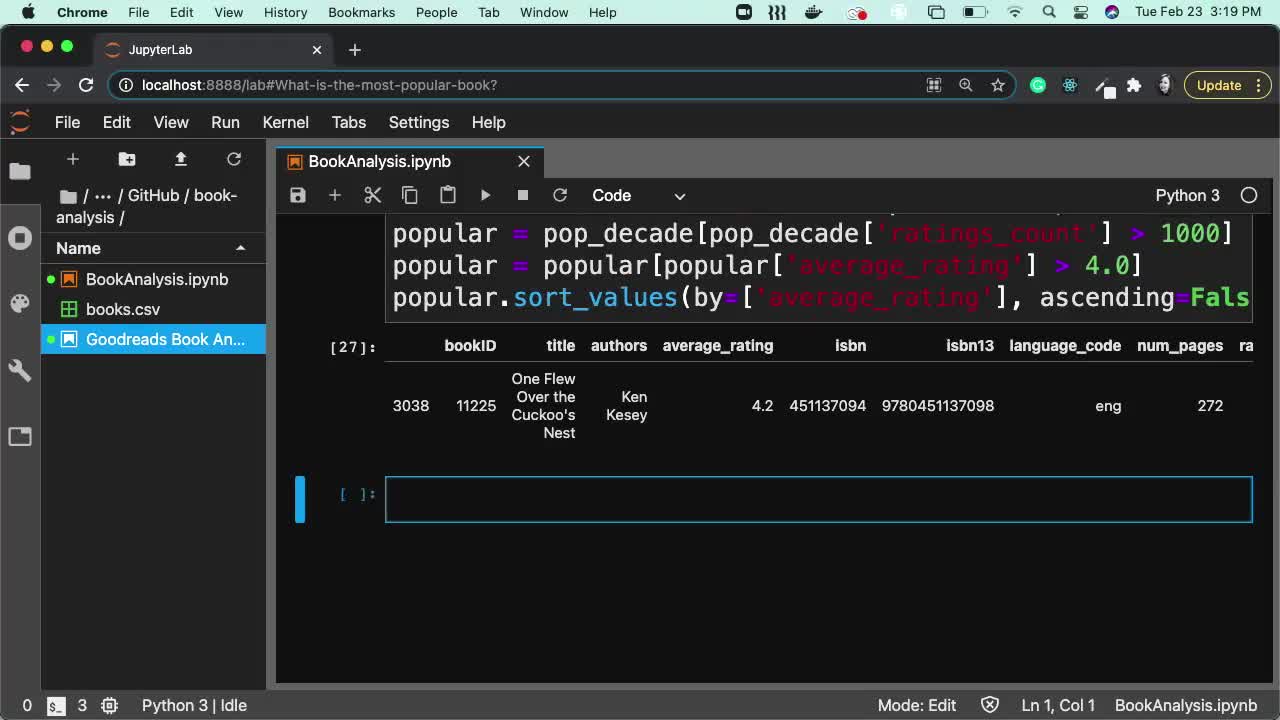Paste a cell from clipboard
The image size is (1280, 720).
click(447, 195)
